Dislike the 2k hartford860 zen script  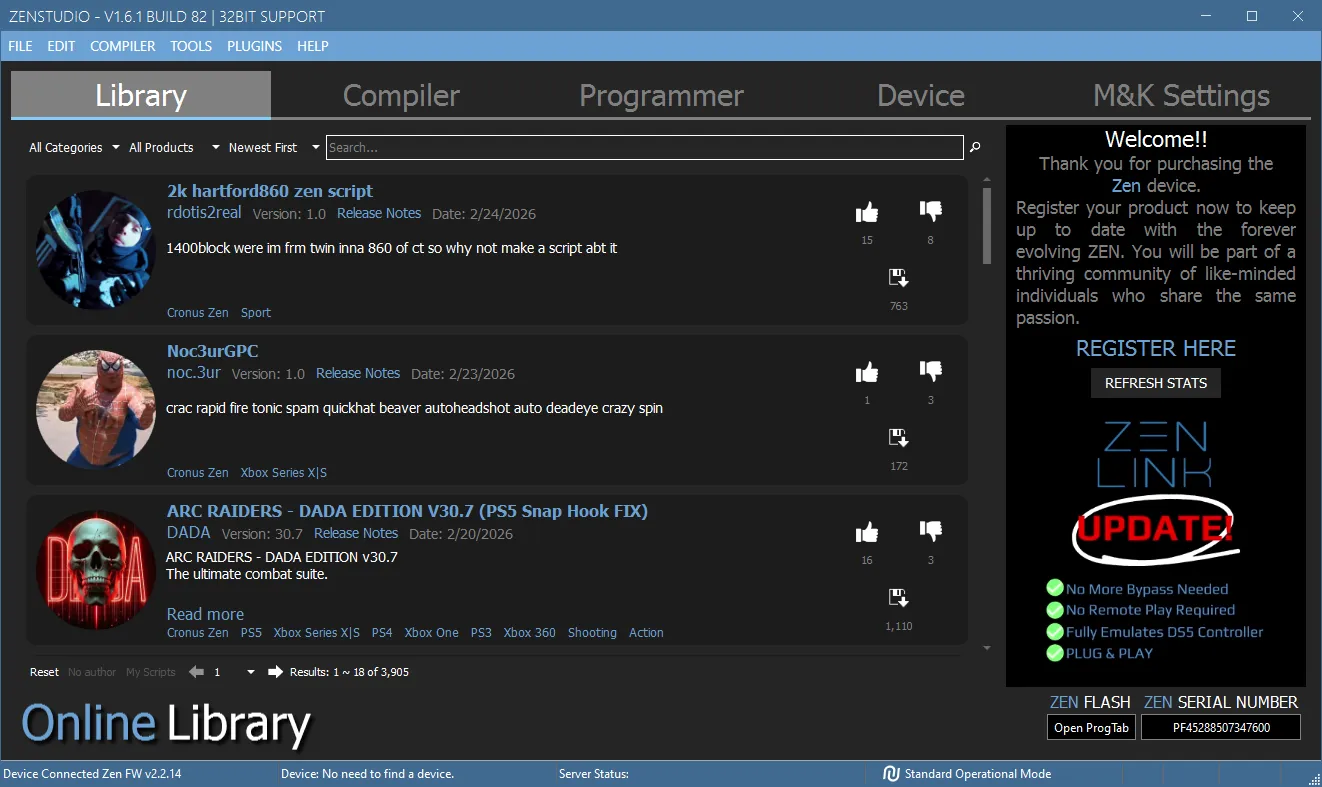click(x=931, y=211)
